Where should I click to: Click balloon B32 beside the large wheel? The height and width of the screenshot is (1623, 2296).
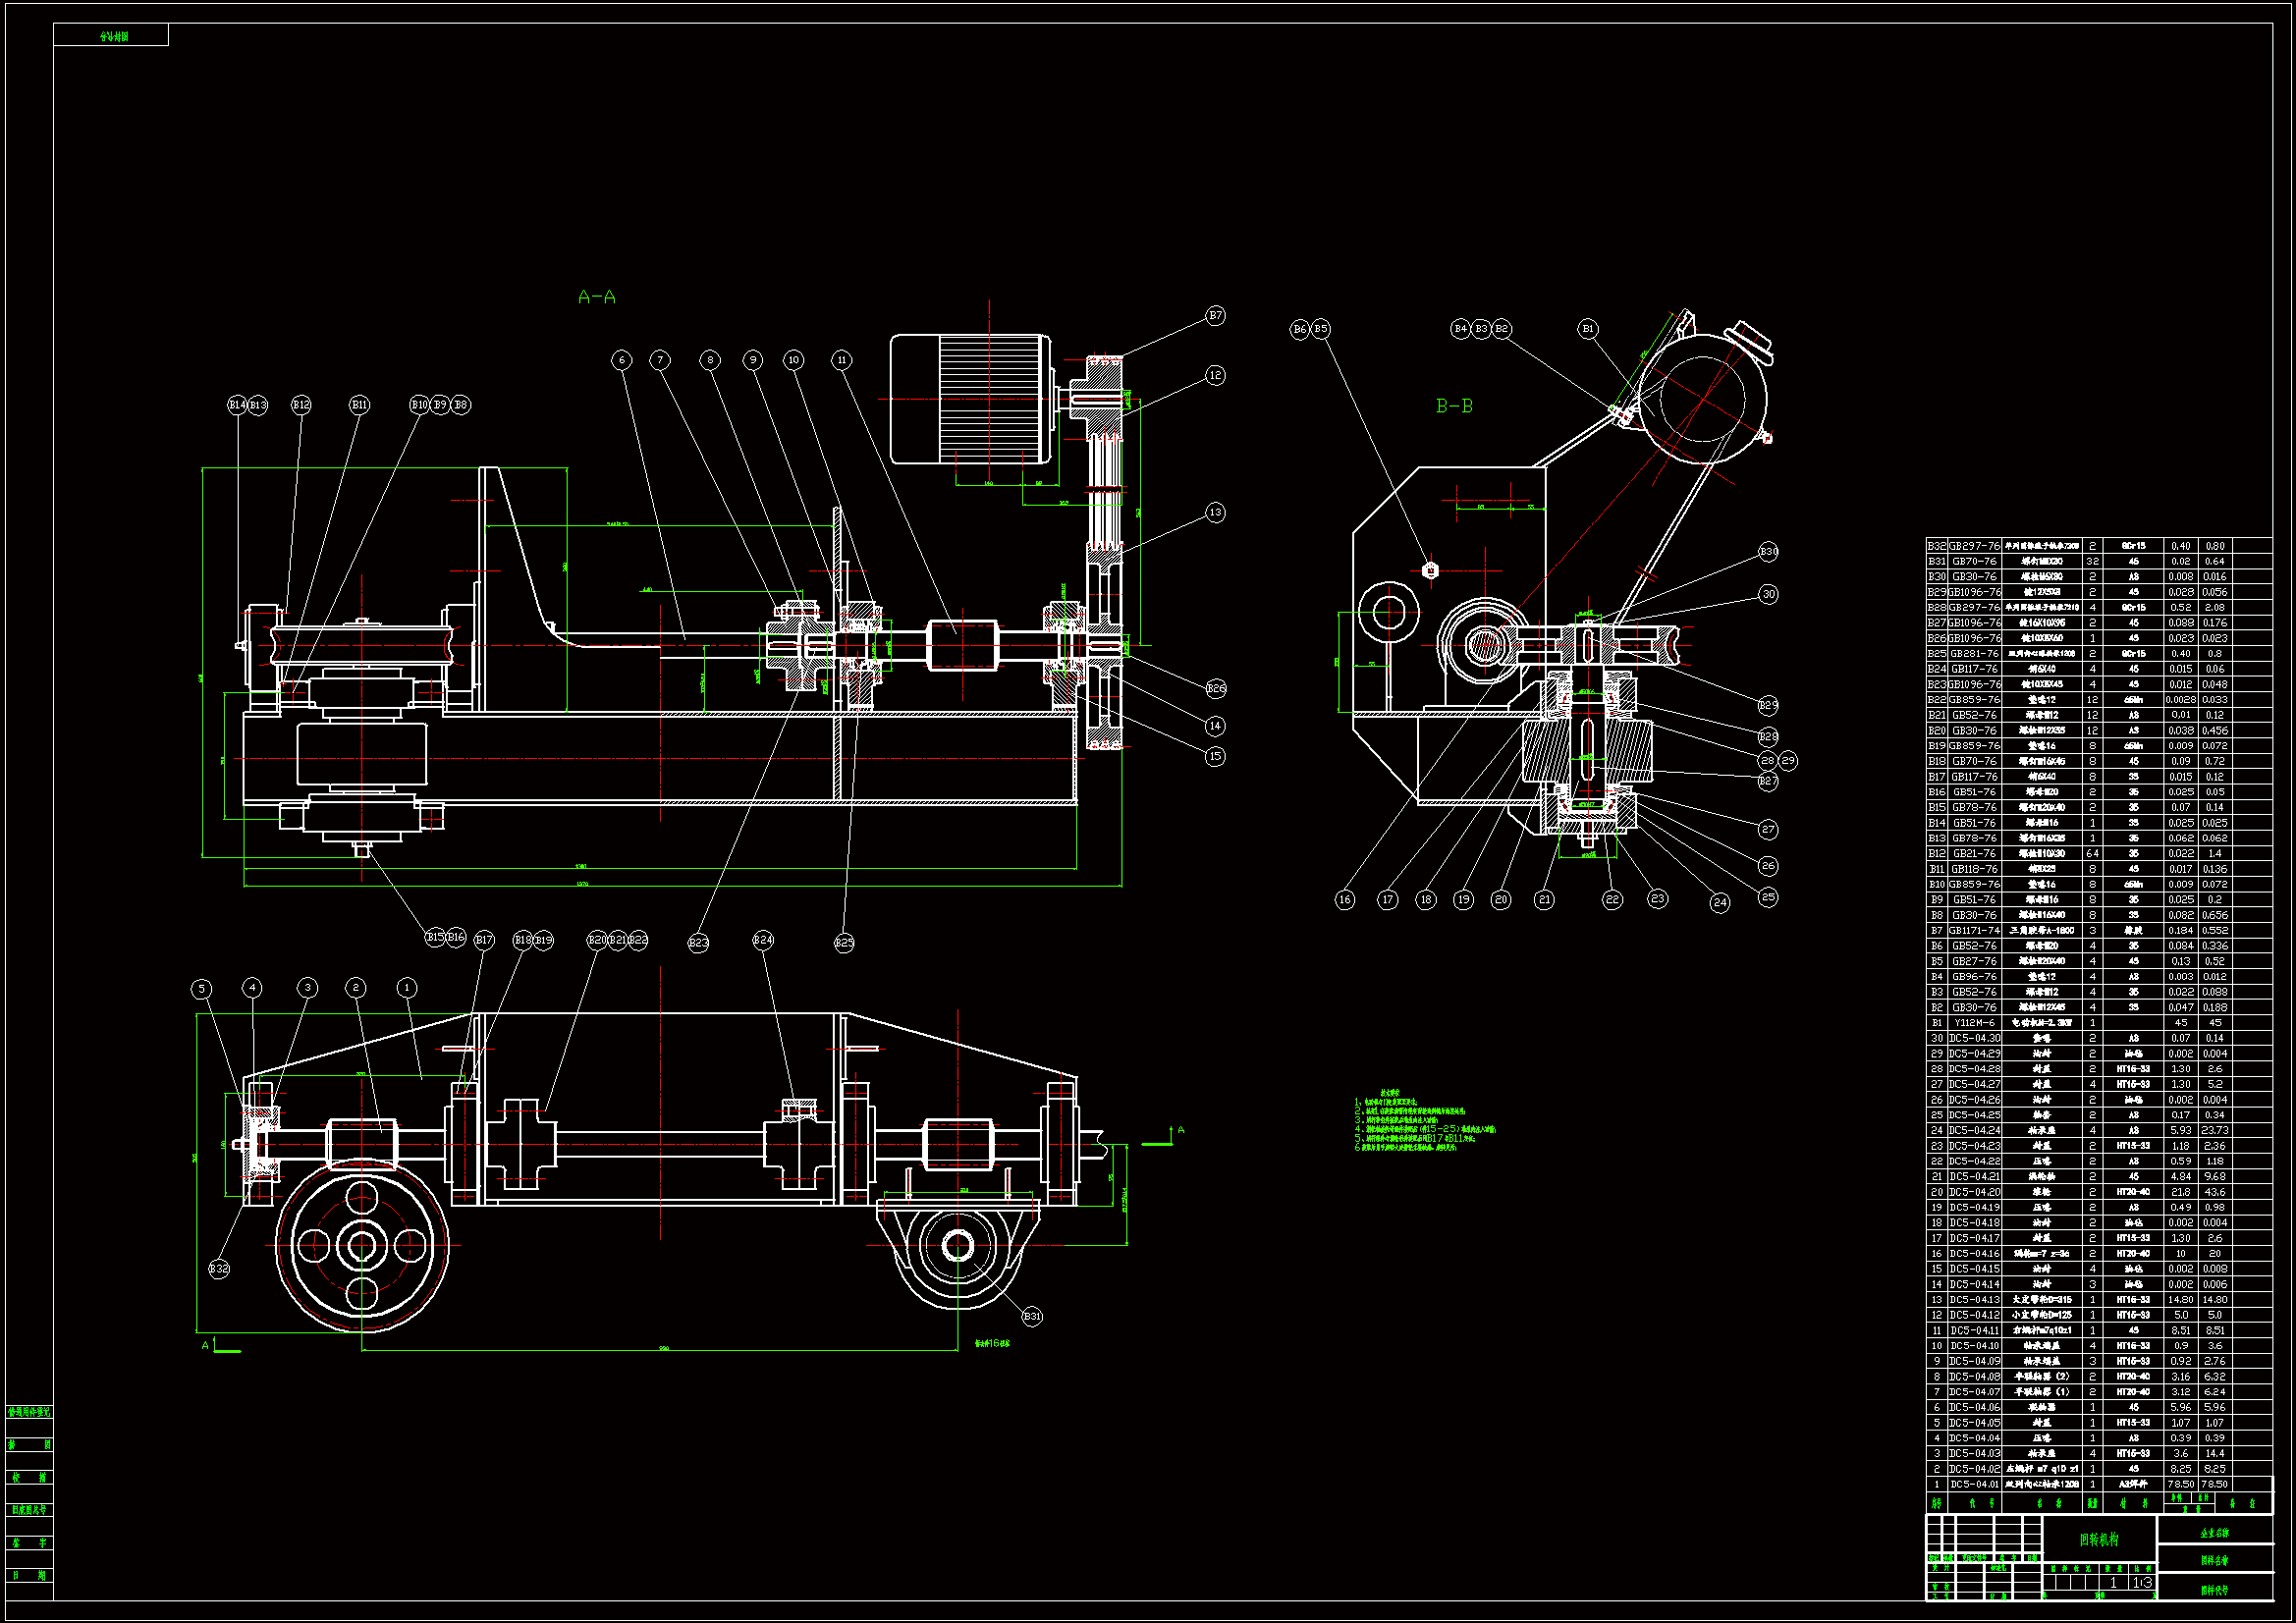[219, 1269]
